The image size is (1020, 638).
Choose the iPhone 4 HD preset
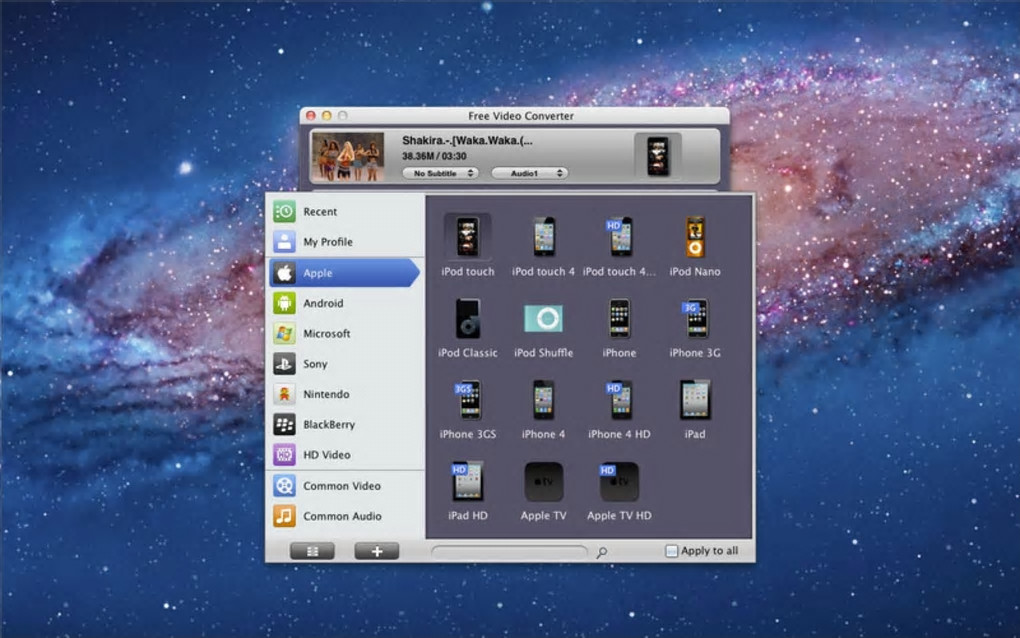click(619, 400)
